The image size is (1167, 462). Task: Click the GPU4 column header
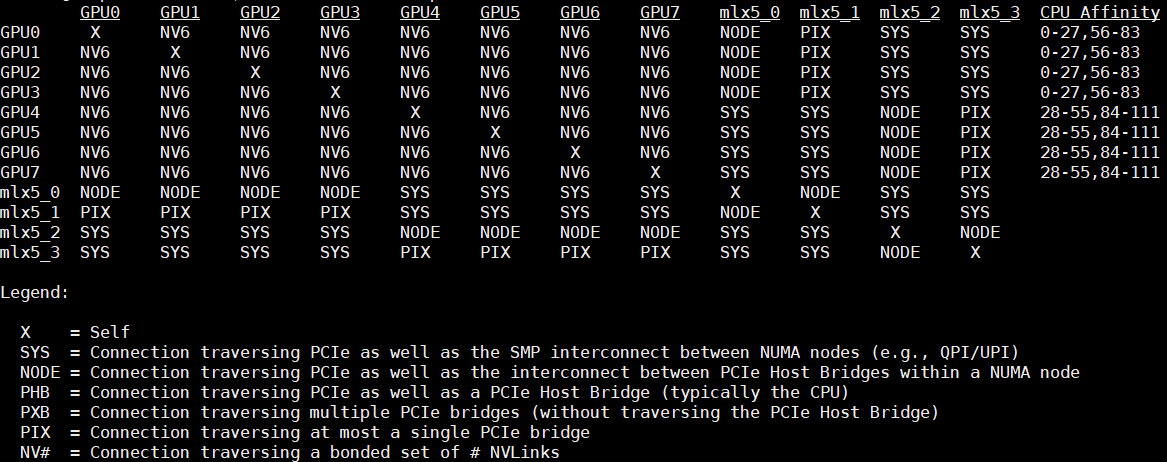(x=420, y=13)
